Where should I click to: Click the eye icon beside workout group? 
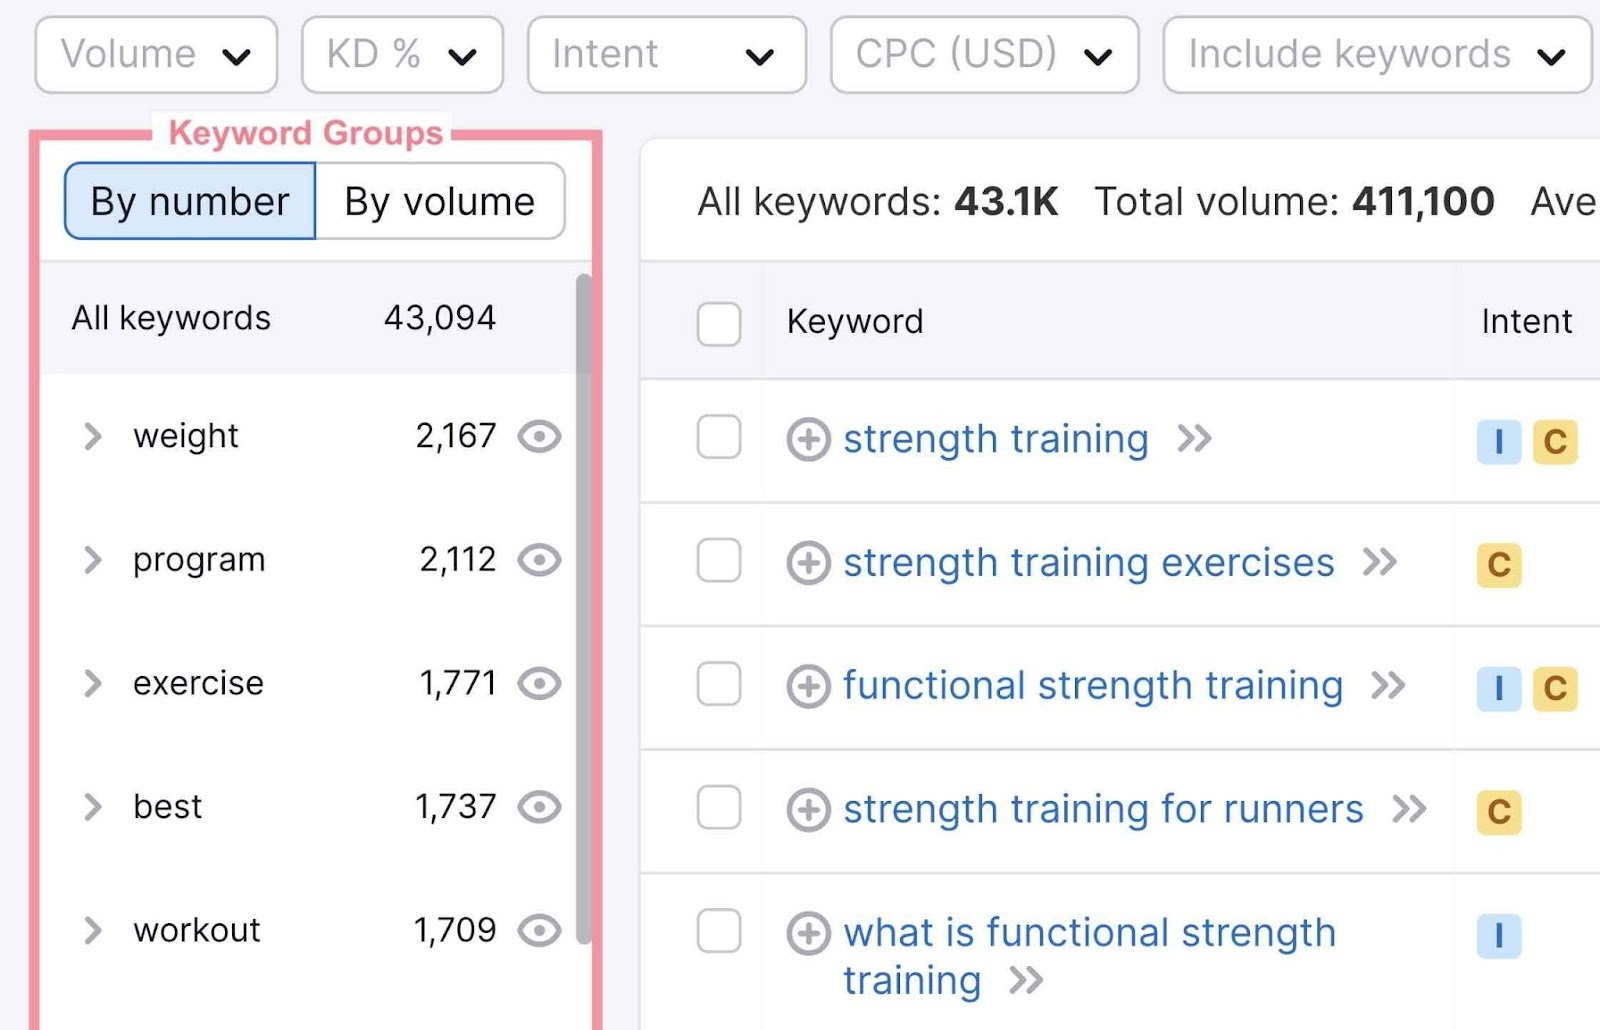tap(539, 930)
